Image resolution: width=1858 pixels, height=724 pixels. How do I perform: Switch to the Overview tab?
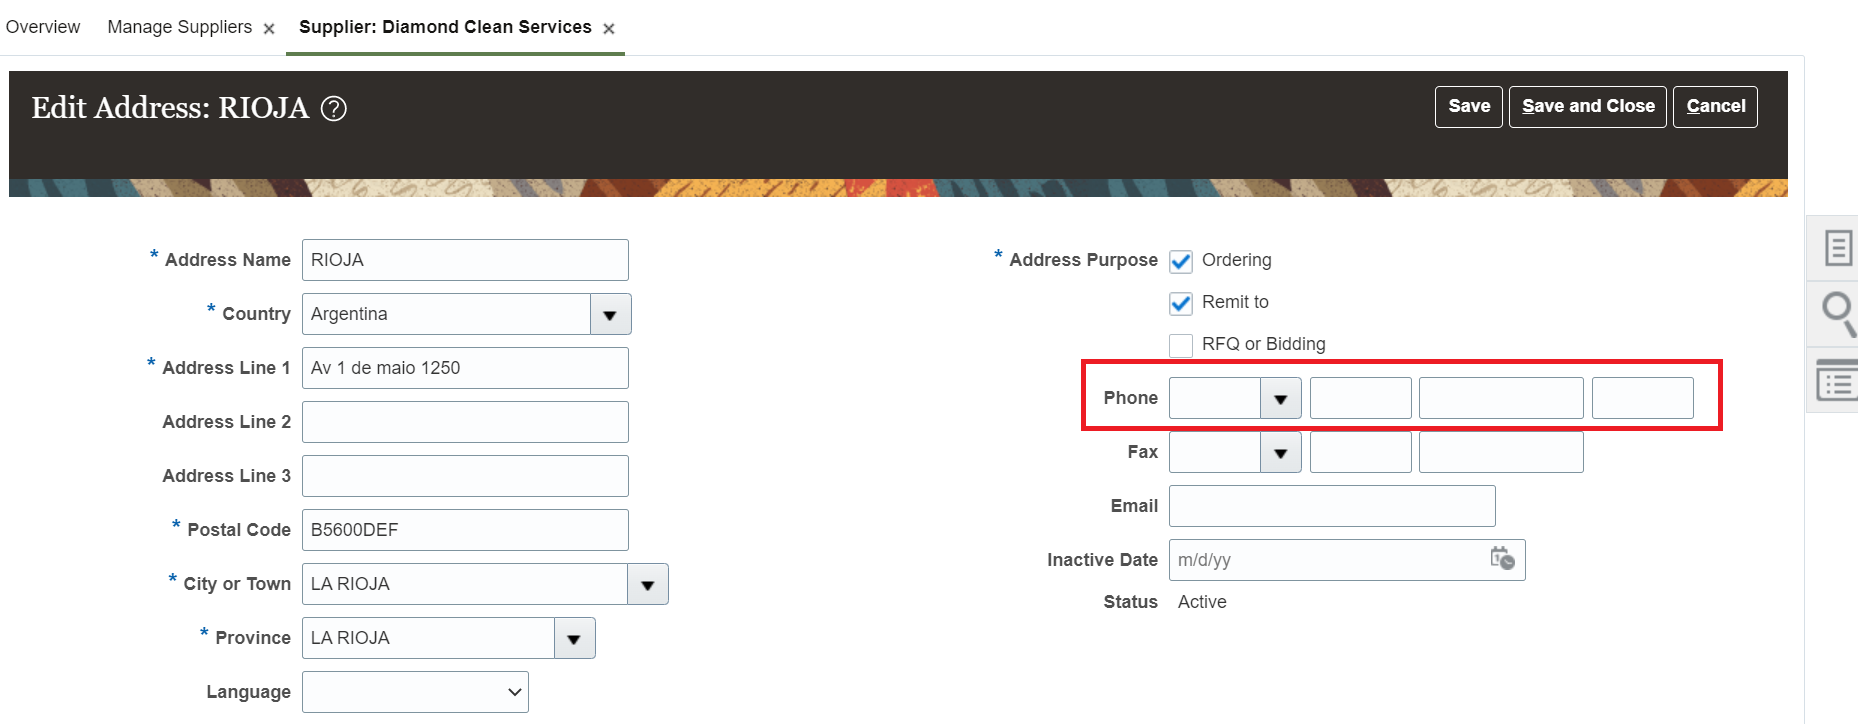(43, 27)
